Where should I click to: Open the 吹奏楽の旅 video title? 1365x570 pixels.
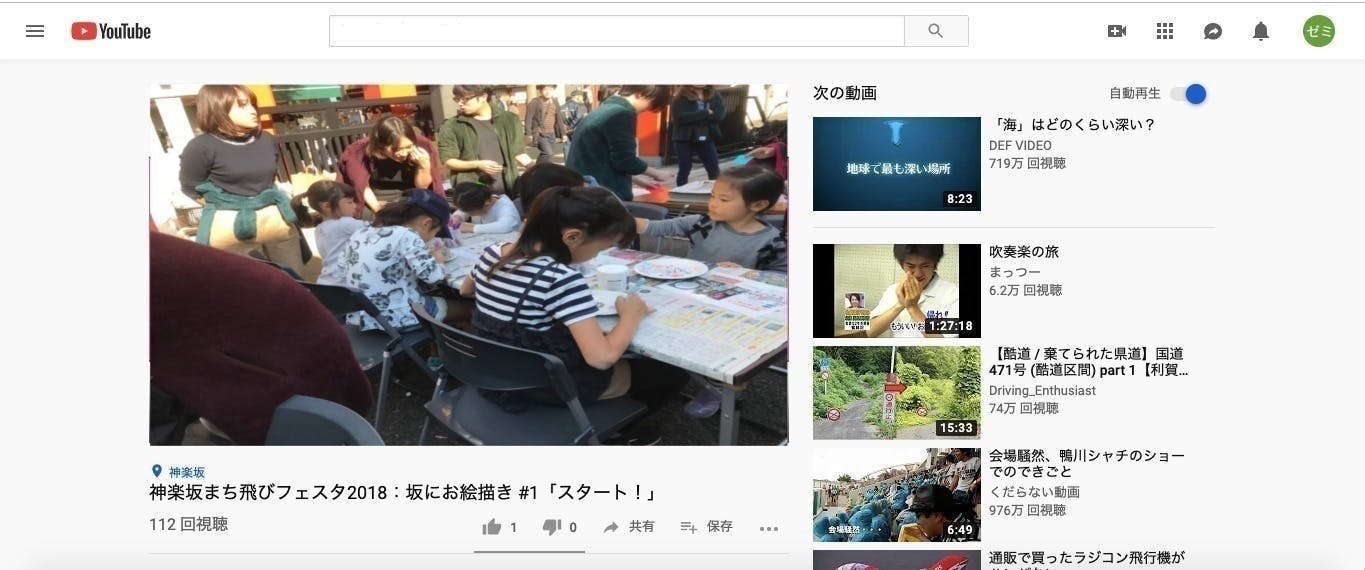1023,252
